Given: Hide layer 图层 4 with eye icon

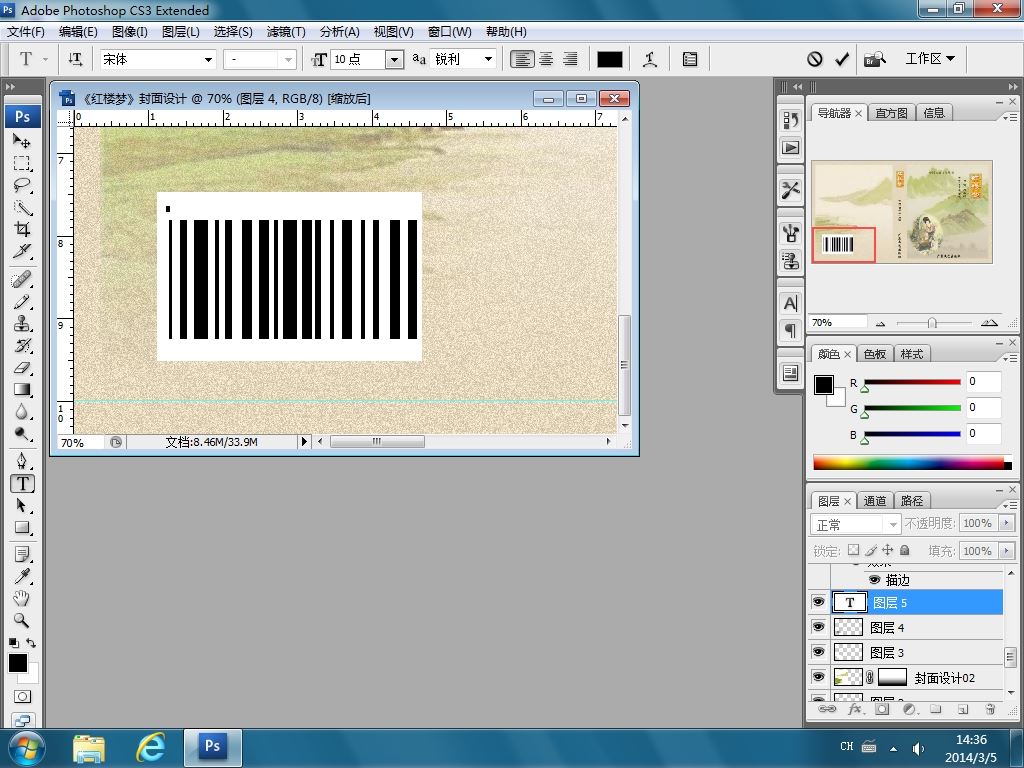Looking at the screenshot, I should pos(818,627).
